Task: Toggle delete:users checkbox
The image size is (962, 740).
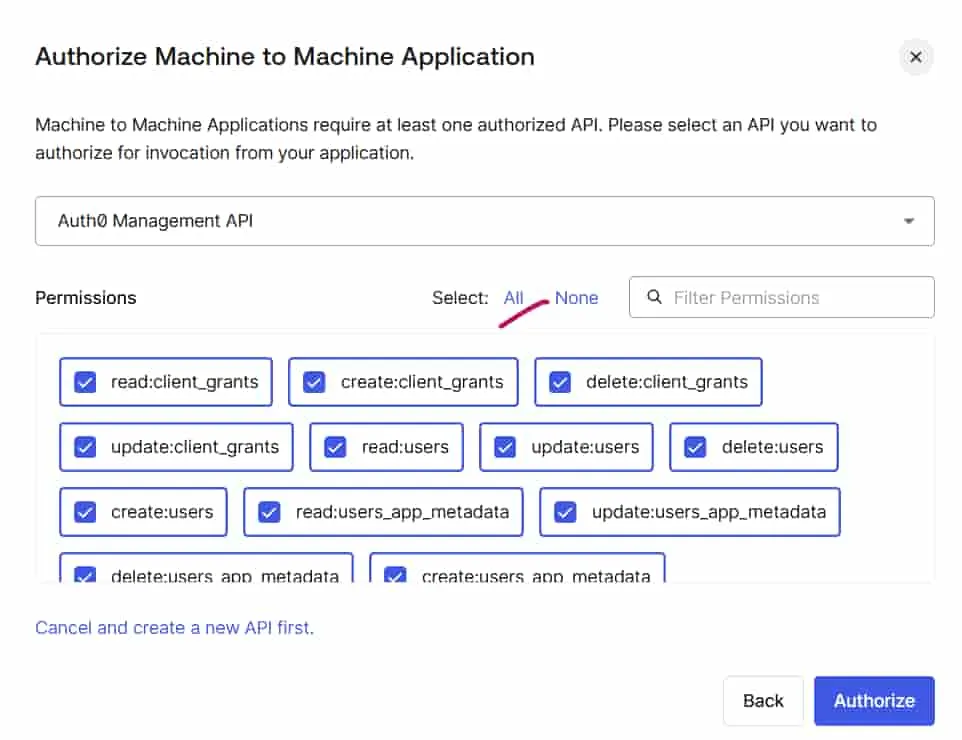Action: click(x=695, y=447)
